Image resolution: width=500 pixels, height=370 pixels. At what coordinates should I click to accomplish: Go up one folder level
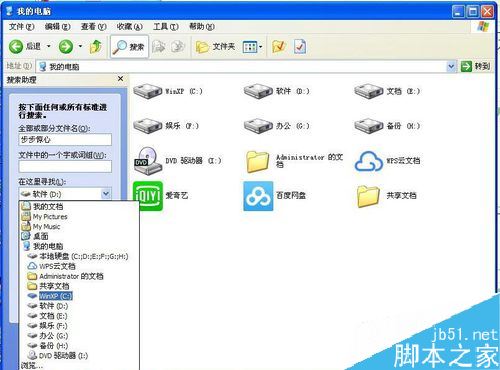pos(96,46)
